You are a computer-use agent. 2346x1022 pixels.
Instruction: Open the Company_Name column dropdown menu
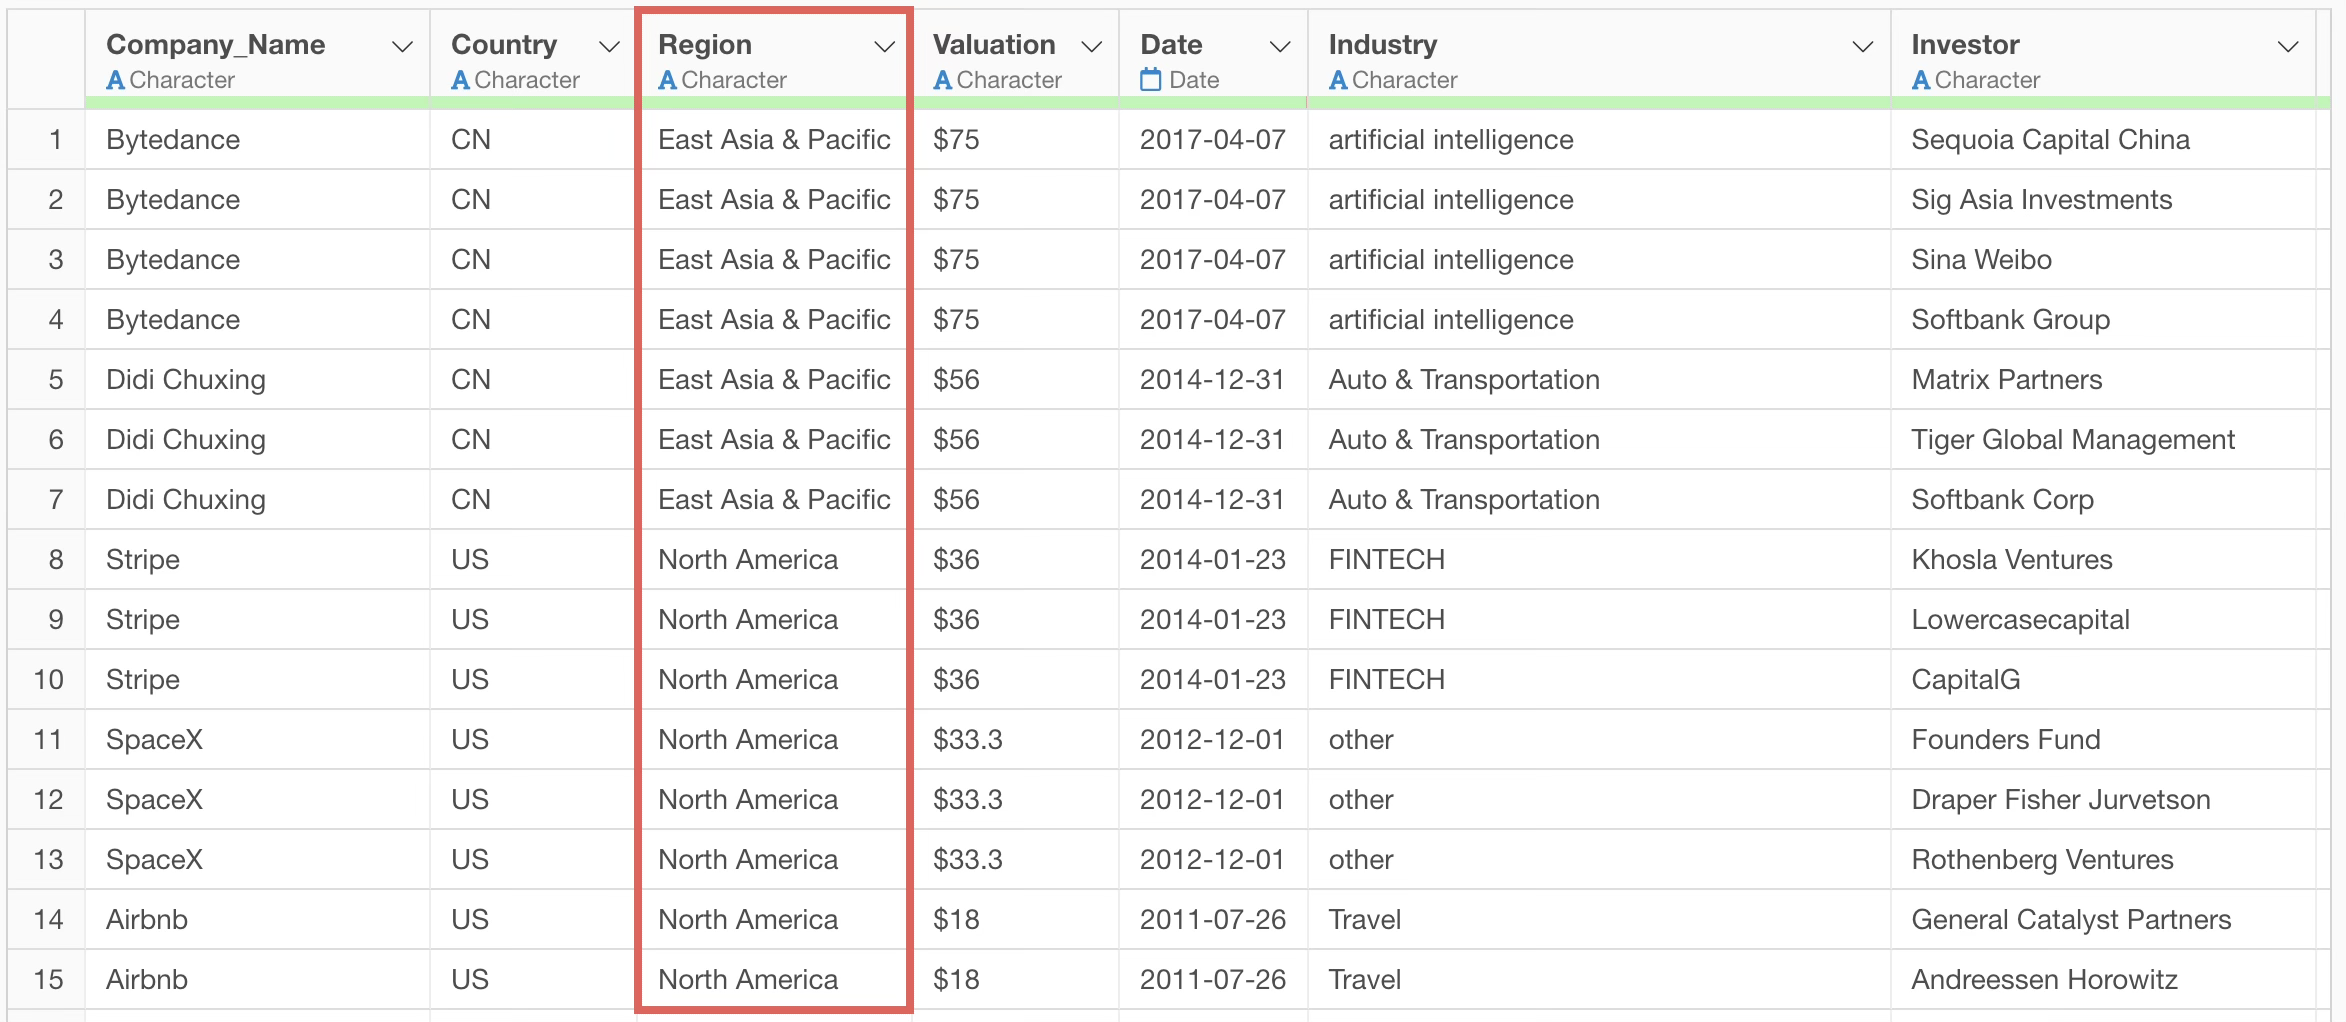pyautogui.click(x=402, y=47)
